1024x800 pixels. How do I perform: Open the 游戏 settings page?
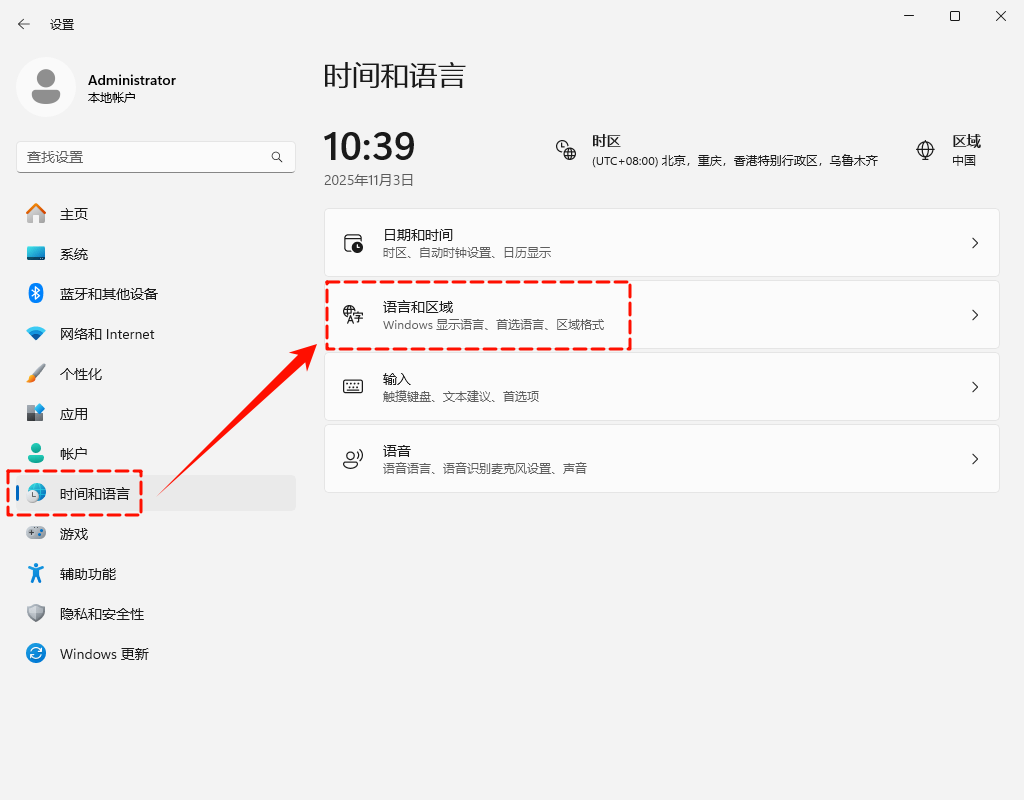(x=72, y=533)
